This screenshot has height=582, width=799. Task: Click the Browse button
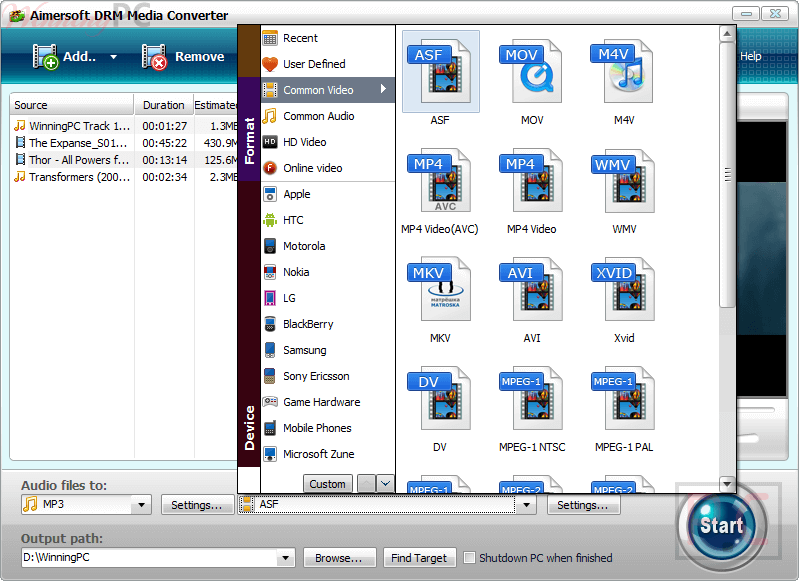tap(339, 558)
